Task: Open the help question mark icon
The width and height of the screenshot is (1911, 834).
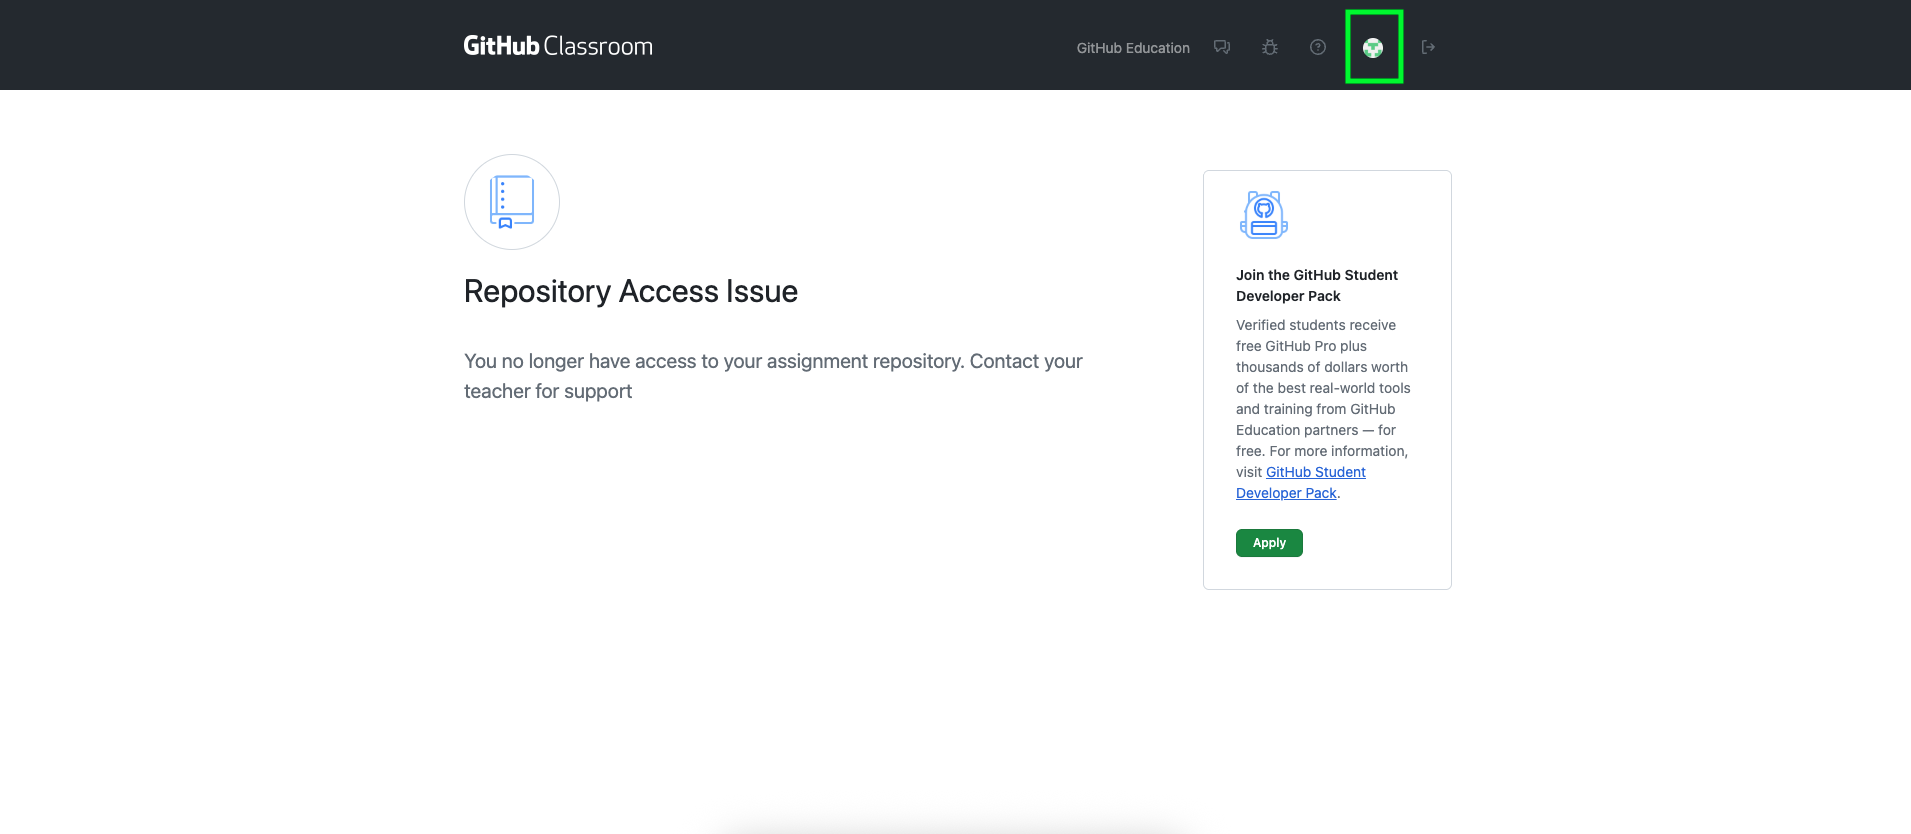Action: 1317,47
